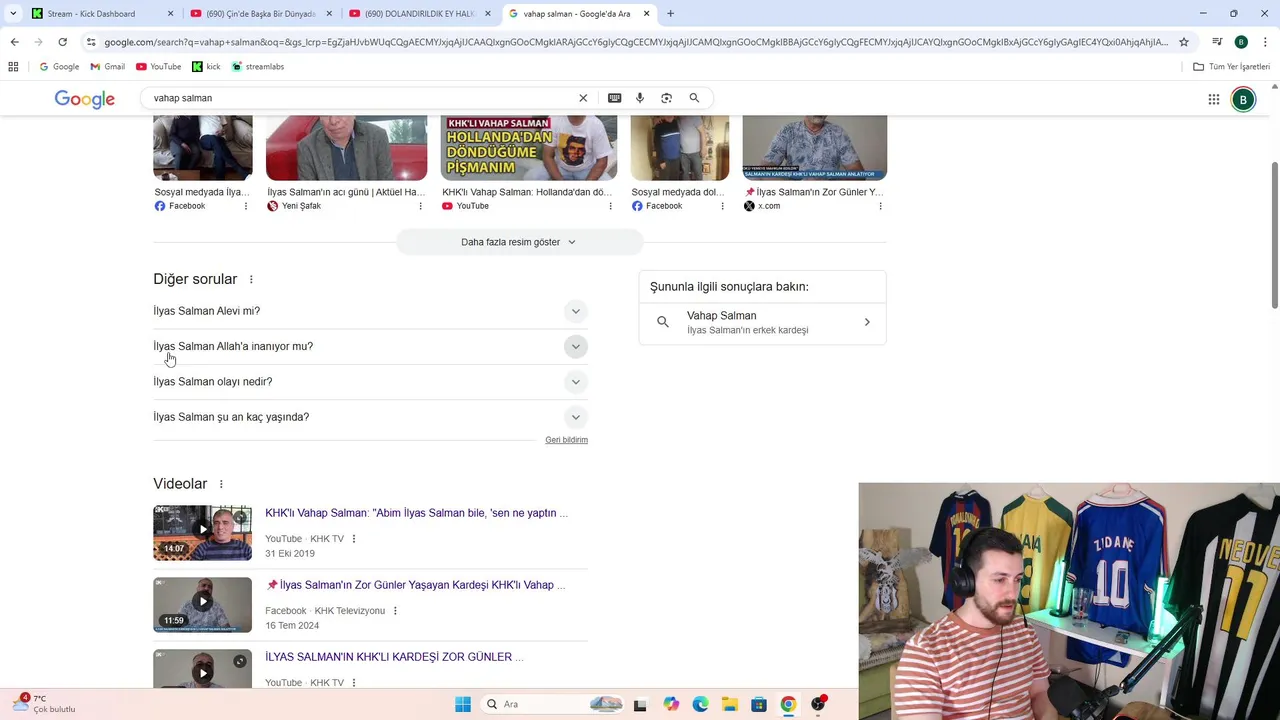This screenshot has height=720, width=1280.
Task: Search by image with Lens icon
Action: 666,98
